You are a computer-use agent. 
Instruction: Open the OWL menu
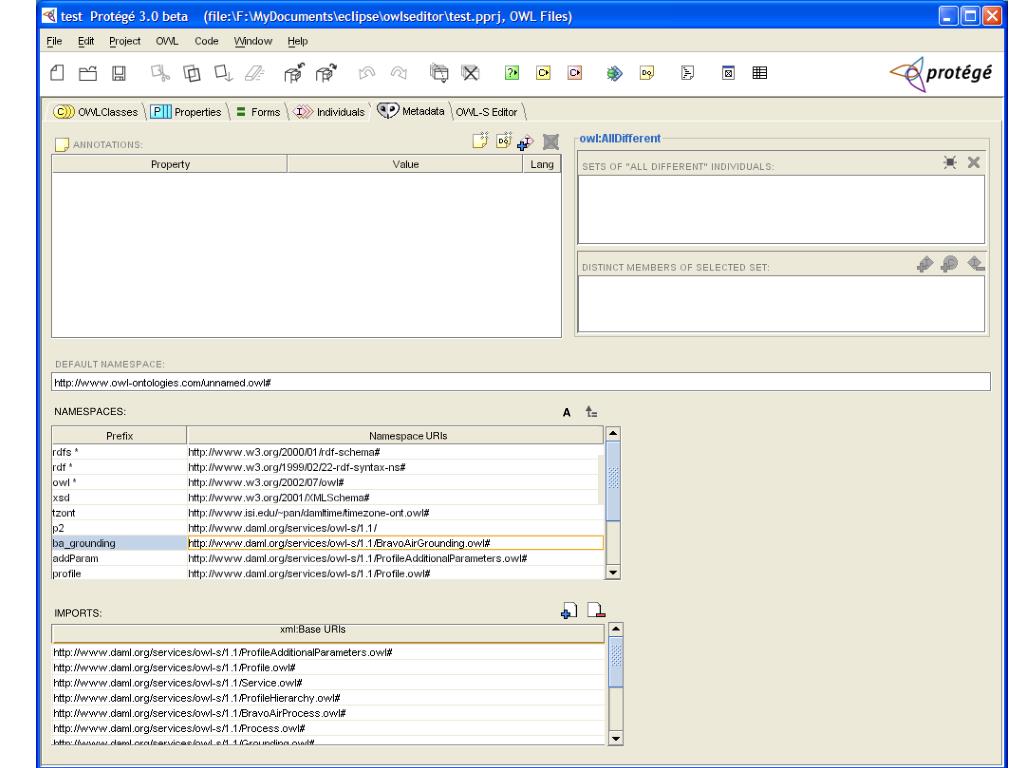point(167,41)
